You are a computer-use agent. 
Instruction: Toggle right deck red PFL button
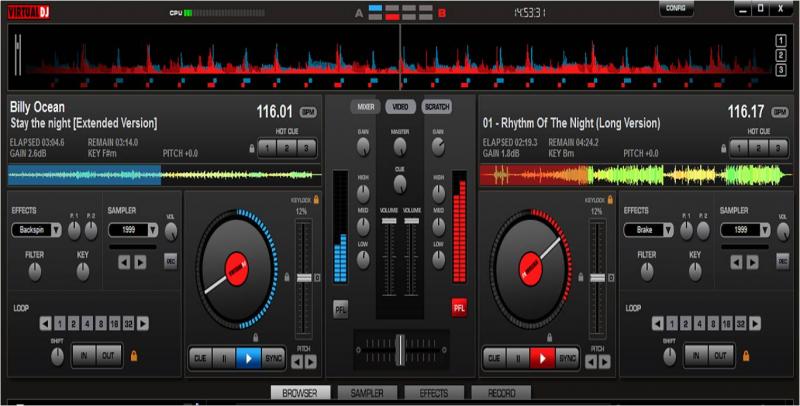coord(459,308)
